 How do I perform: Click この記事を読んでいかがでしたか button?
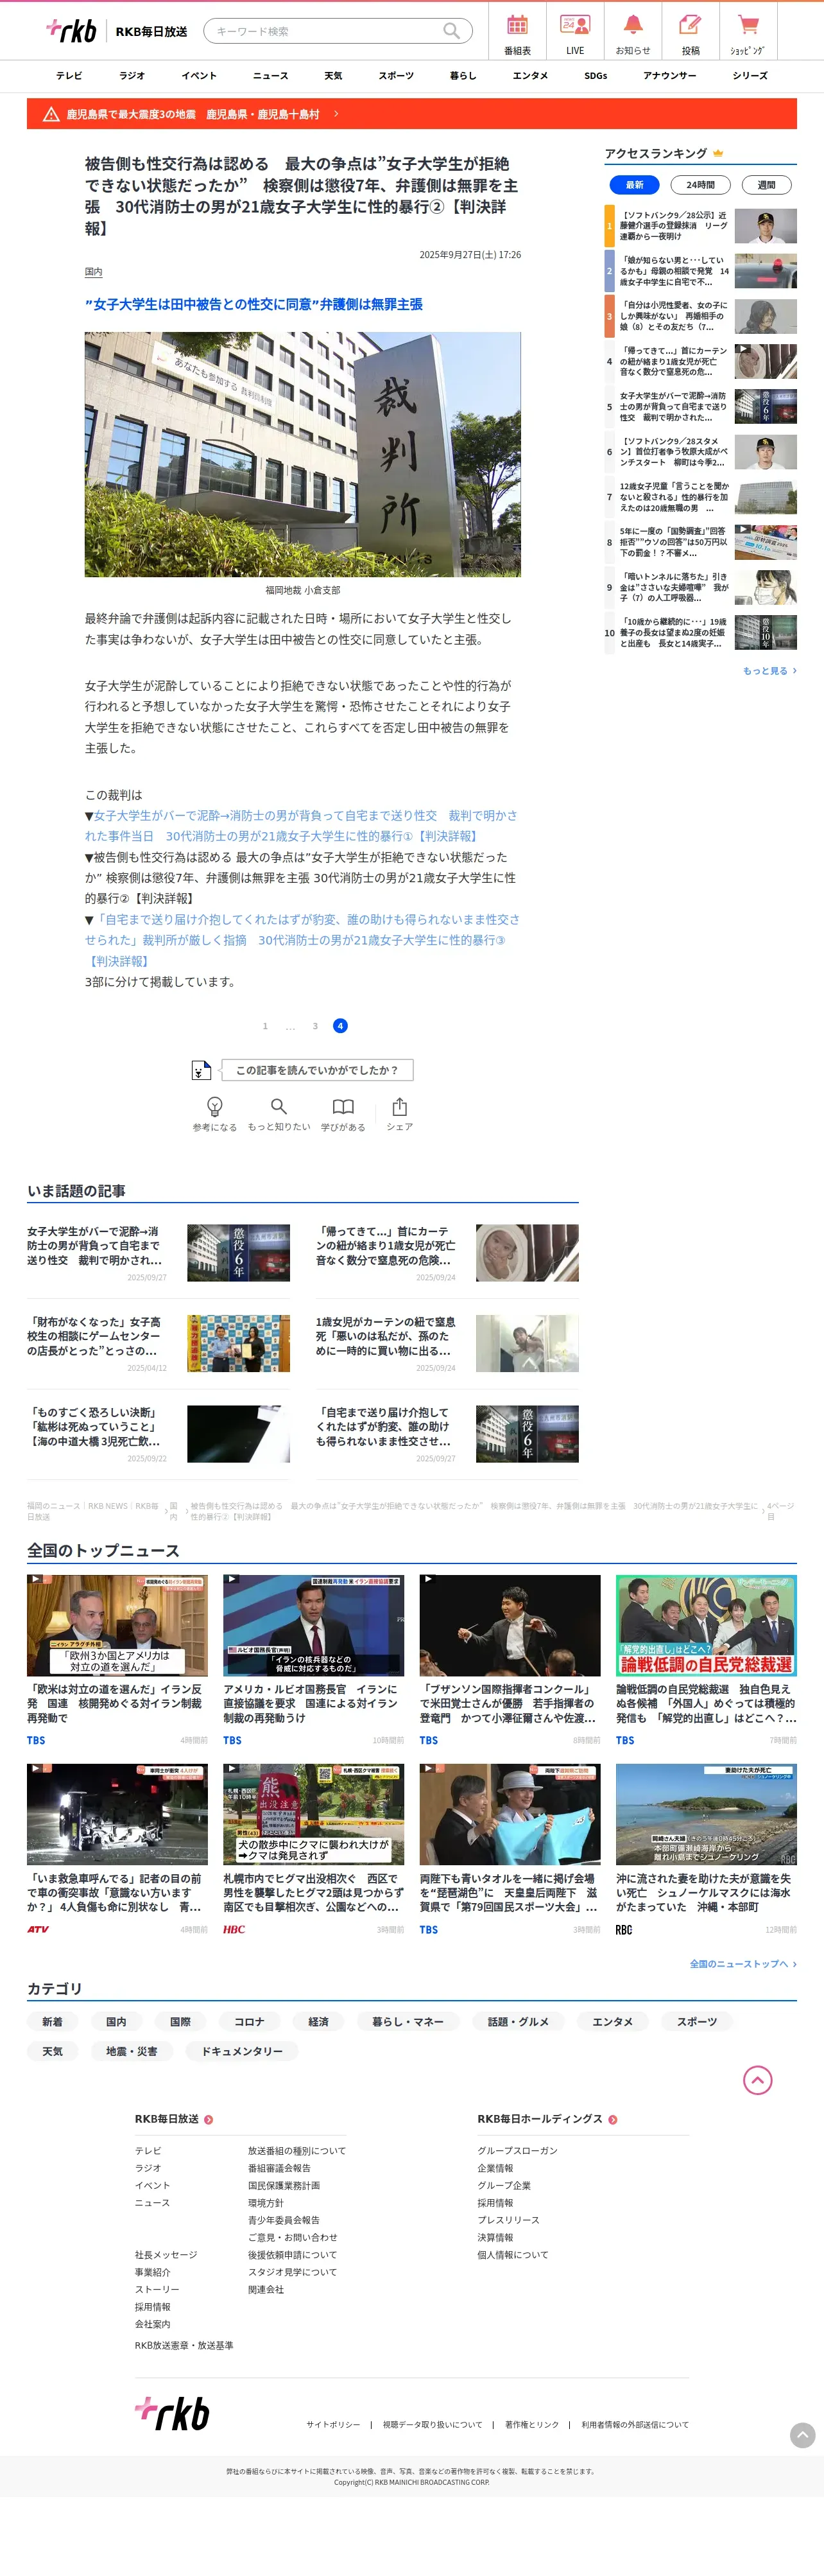click(x=317, y=1070)
